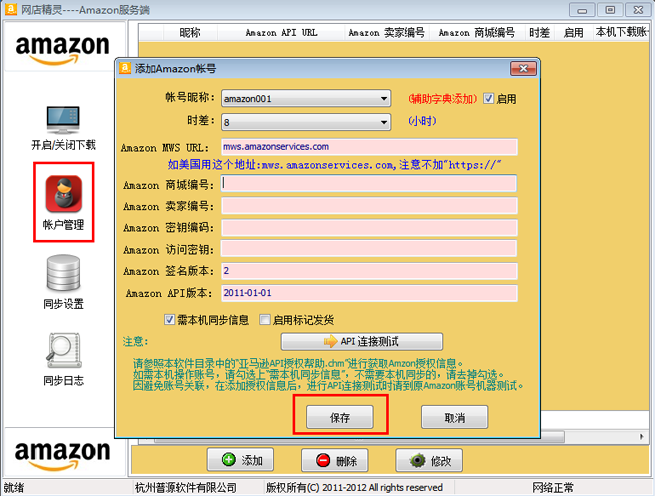655x496 pixels.
Task: Click the Amazon 卖家编号 input field
Action: [x=369, y=206]
